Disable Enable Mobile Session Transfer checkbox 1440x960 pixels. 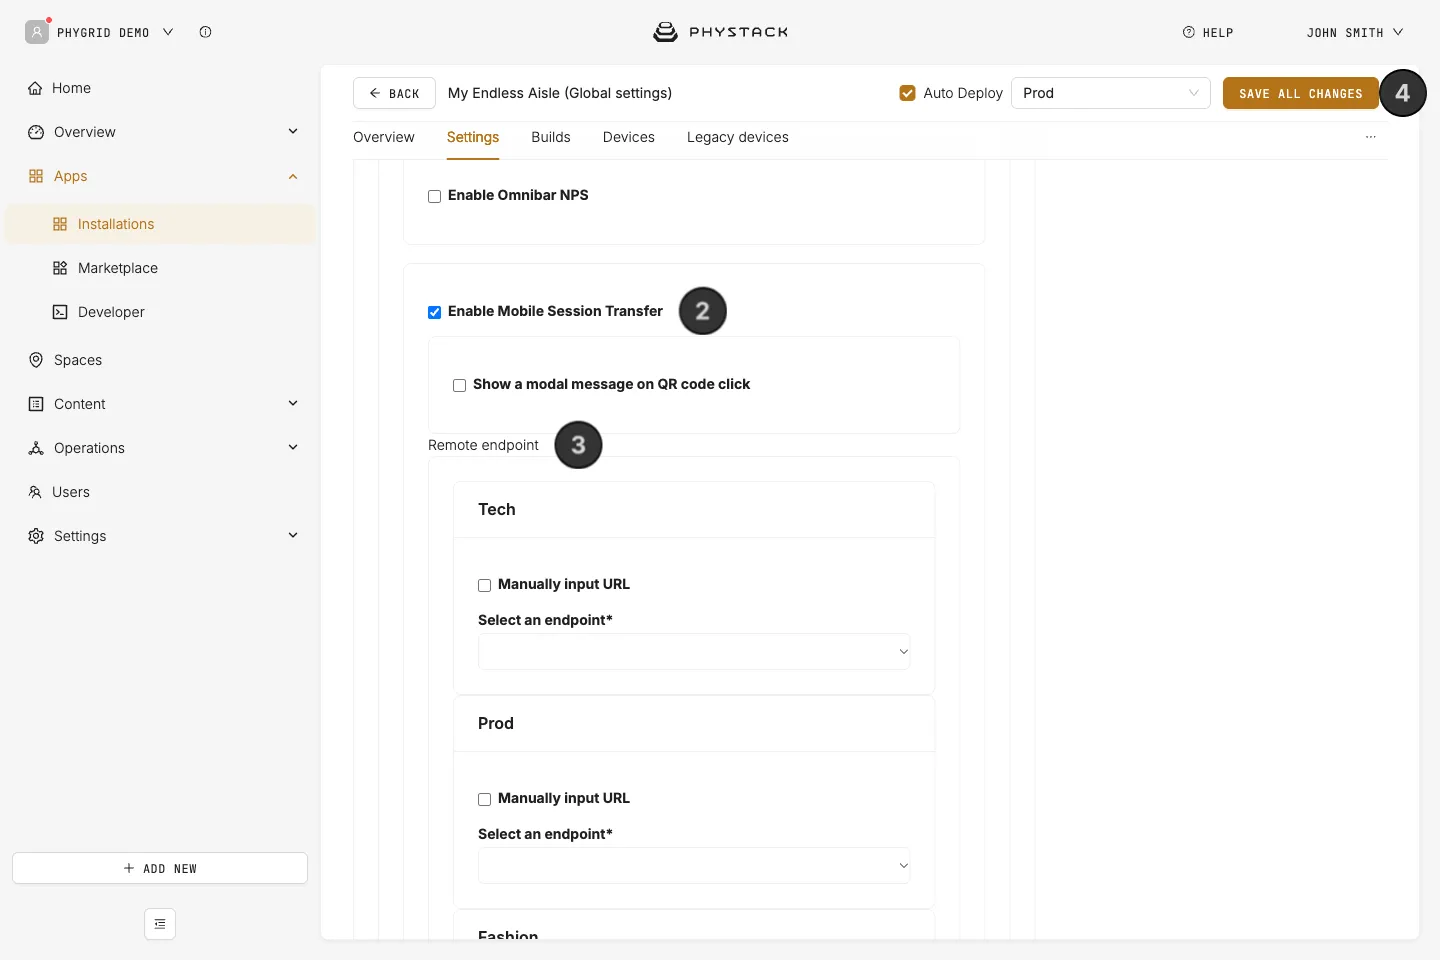click(x=434, y=312)
